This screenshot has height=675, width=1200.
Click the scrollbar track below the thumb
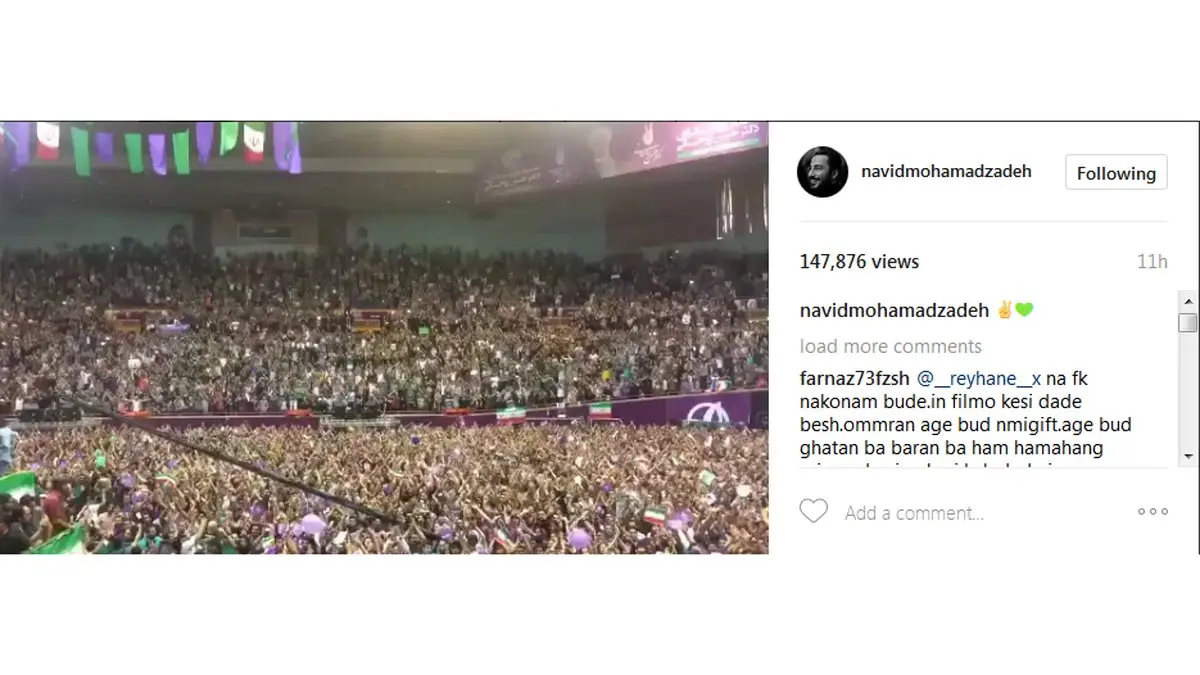[x=1187, y=390]
